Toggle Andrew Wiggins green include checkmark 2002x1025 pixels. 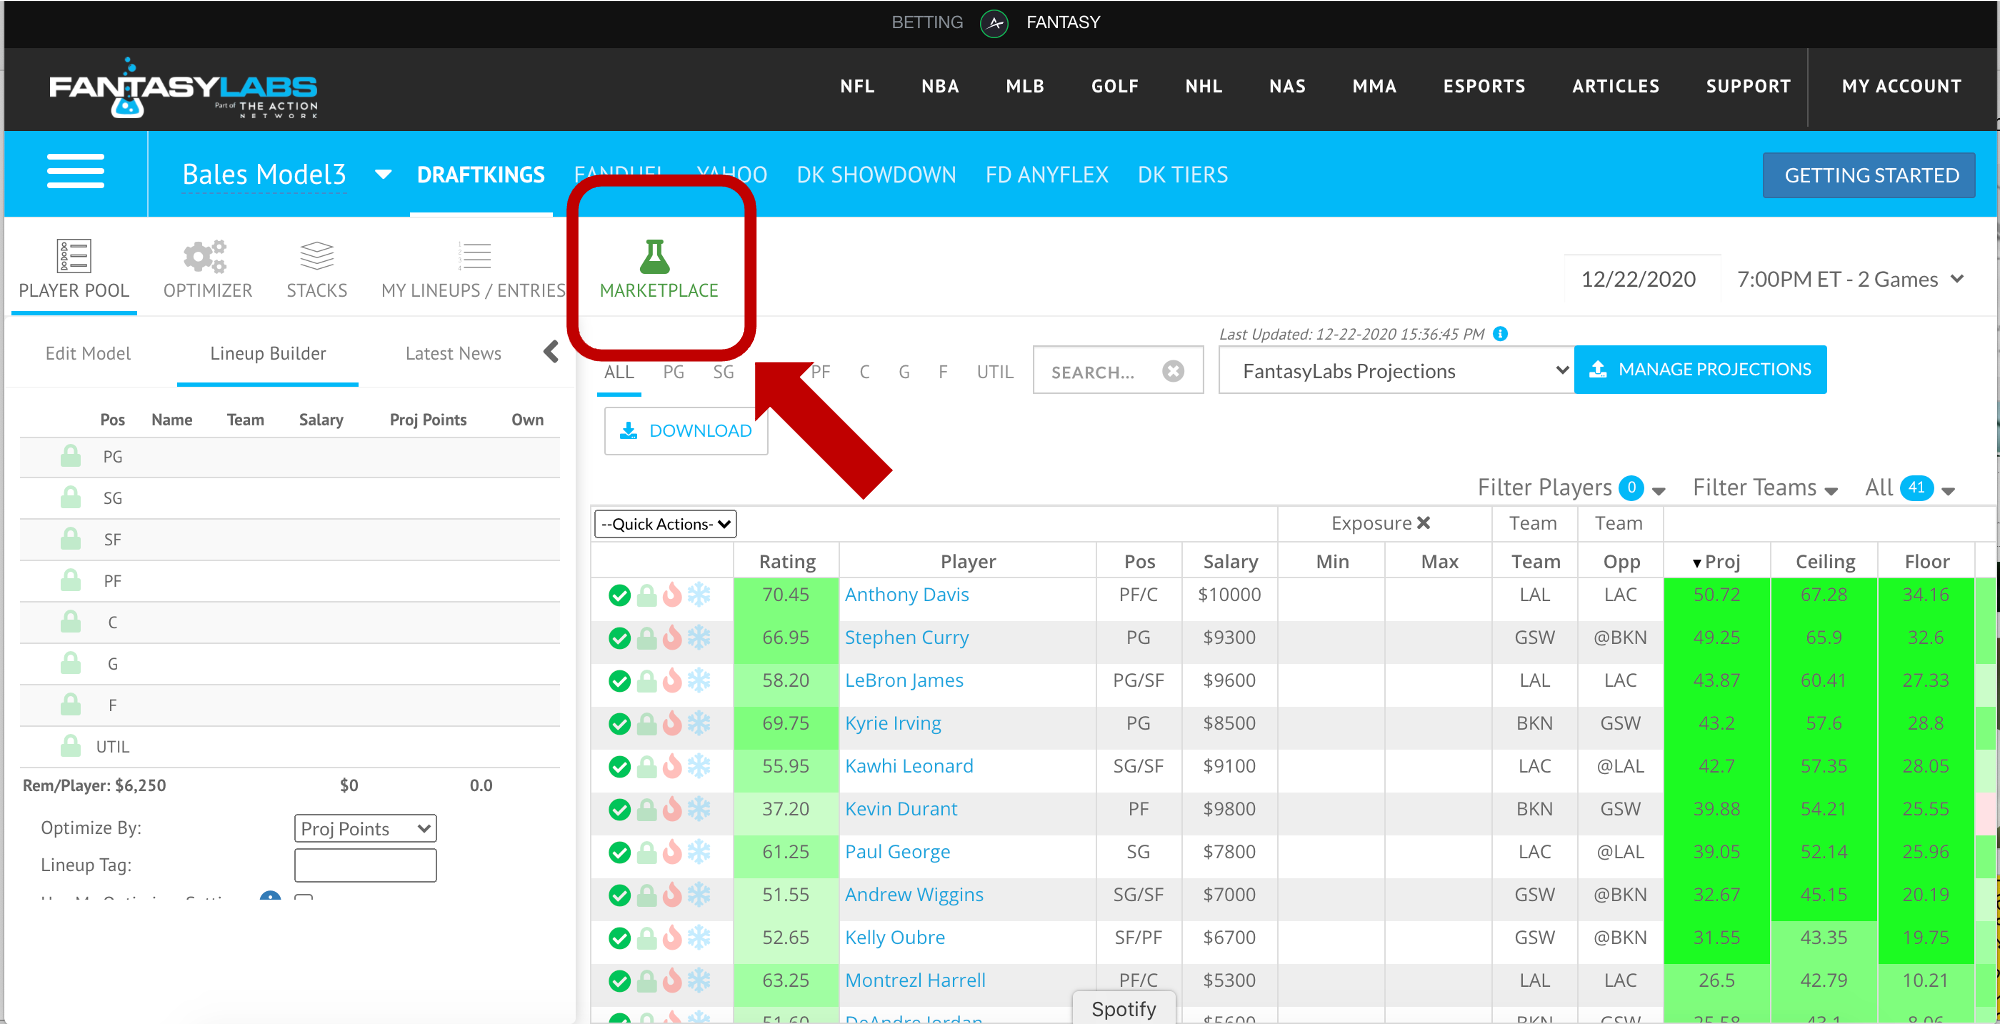pos(620,897)
